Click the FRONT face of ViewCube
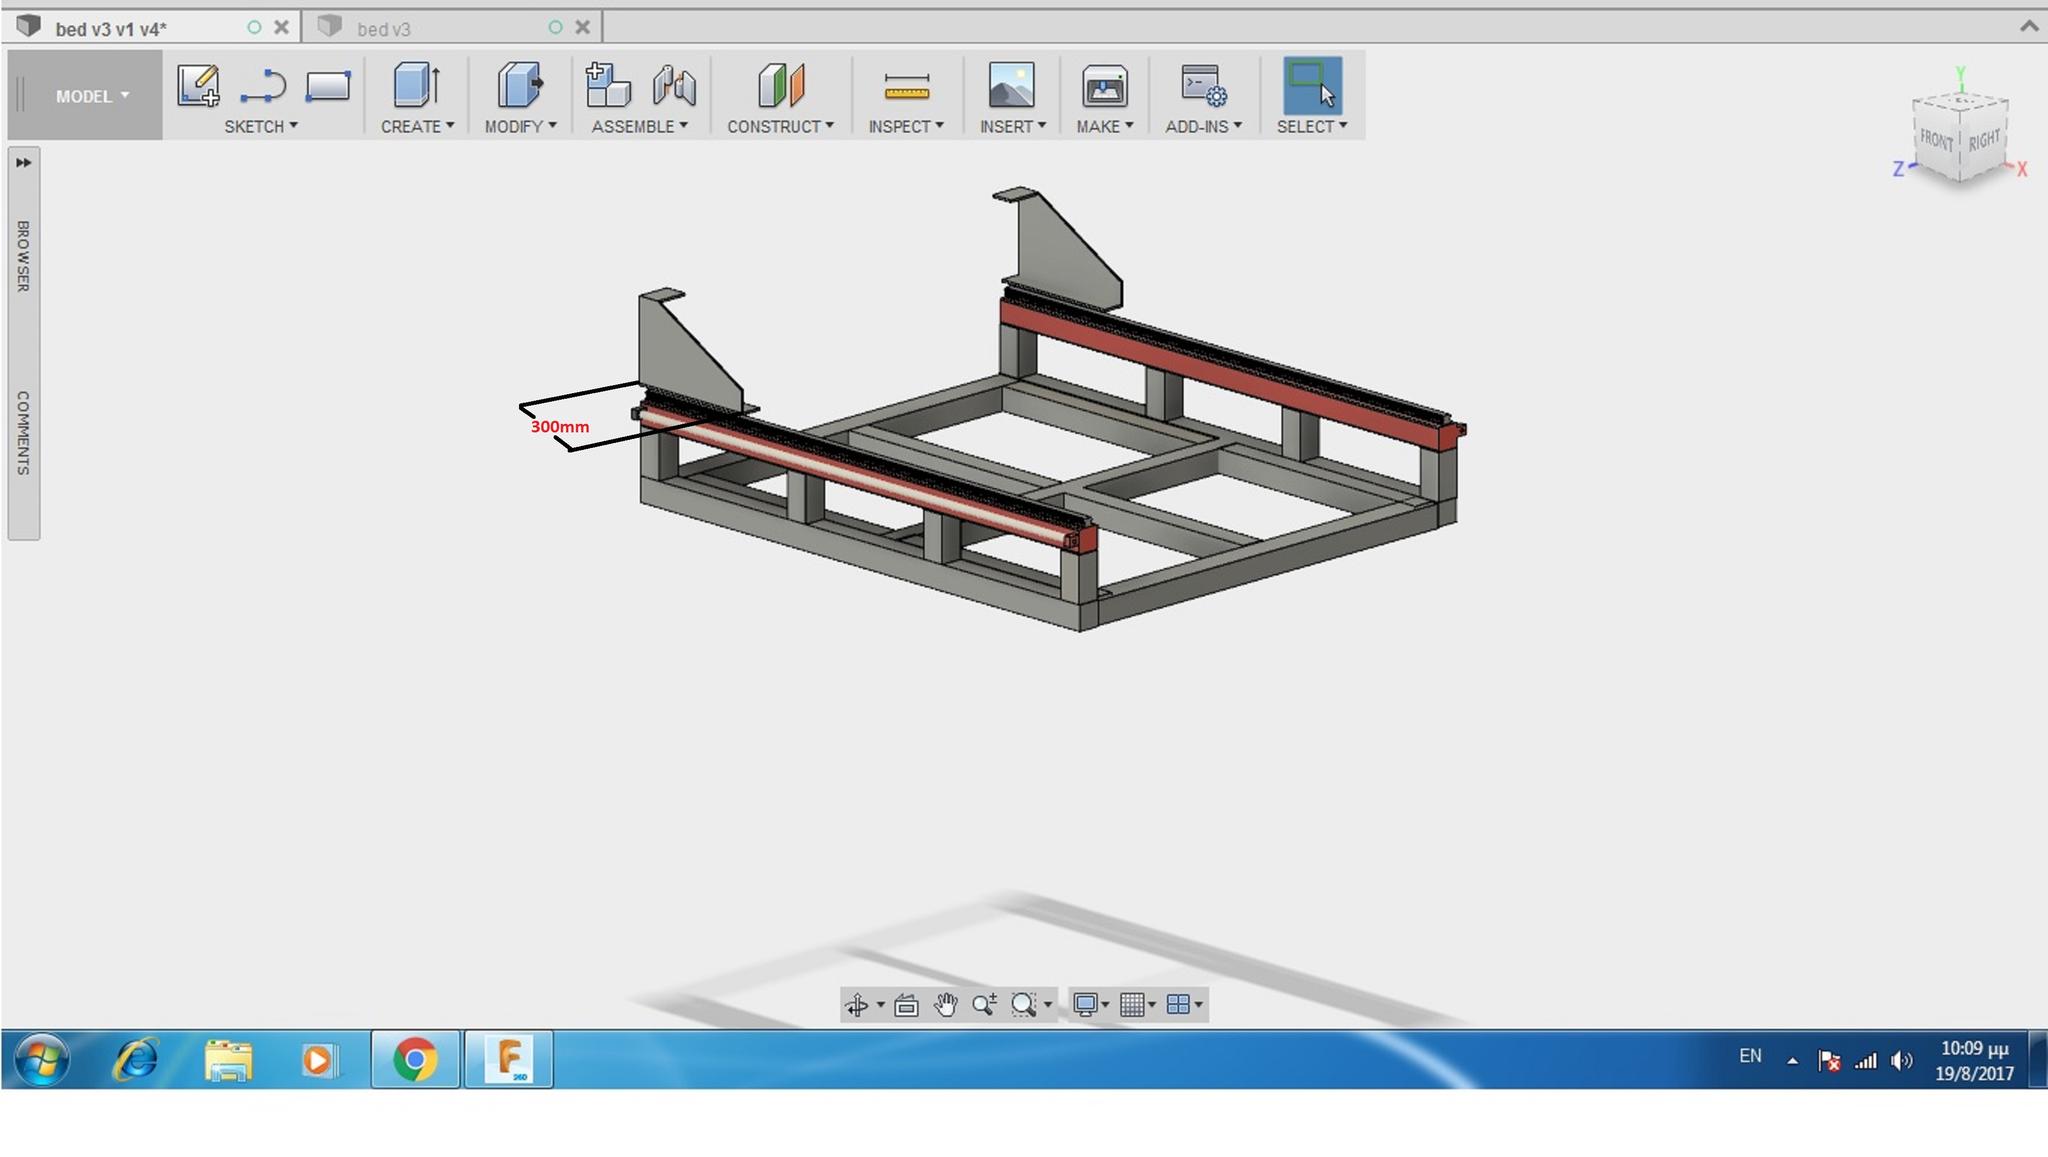Viewport: 2048px width, 1157px height. coord(1937,140)
